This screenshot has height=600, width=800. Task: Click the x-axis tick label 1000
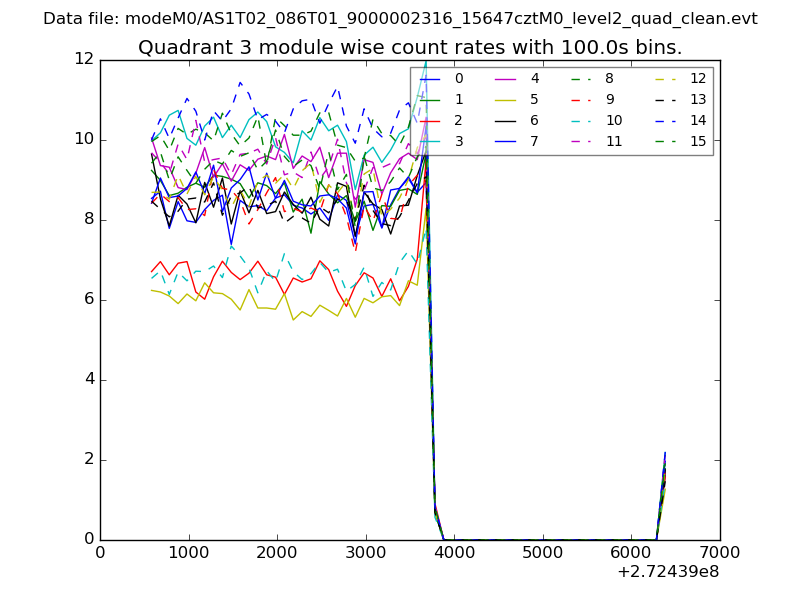pyautogui.click(x=188, y=551)
